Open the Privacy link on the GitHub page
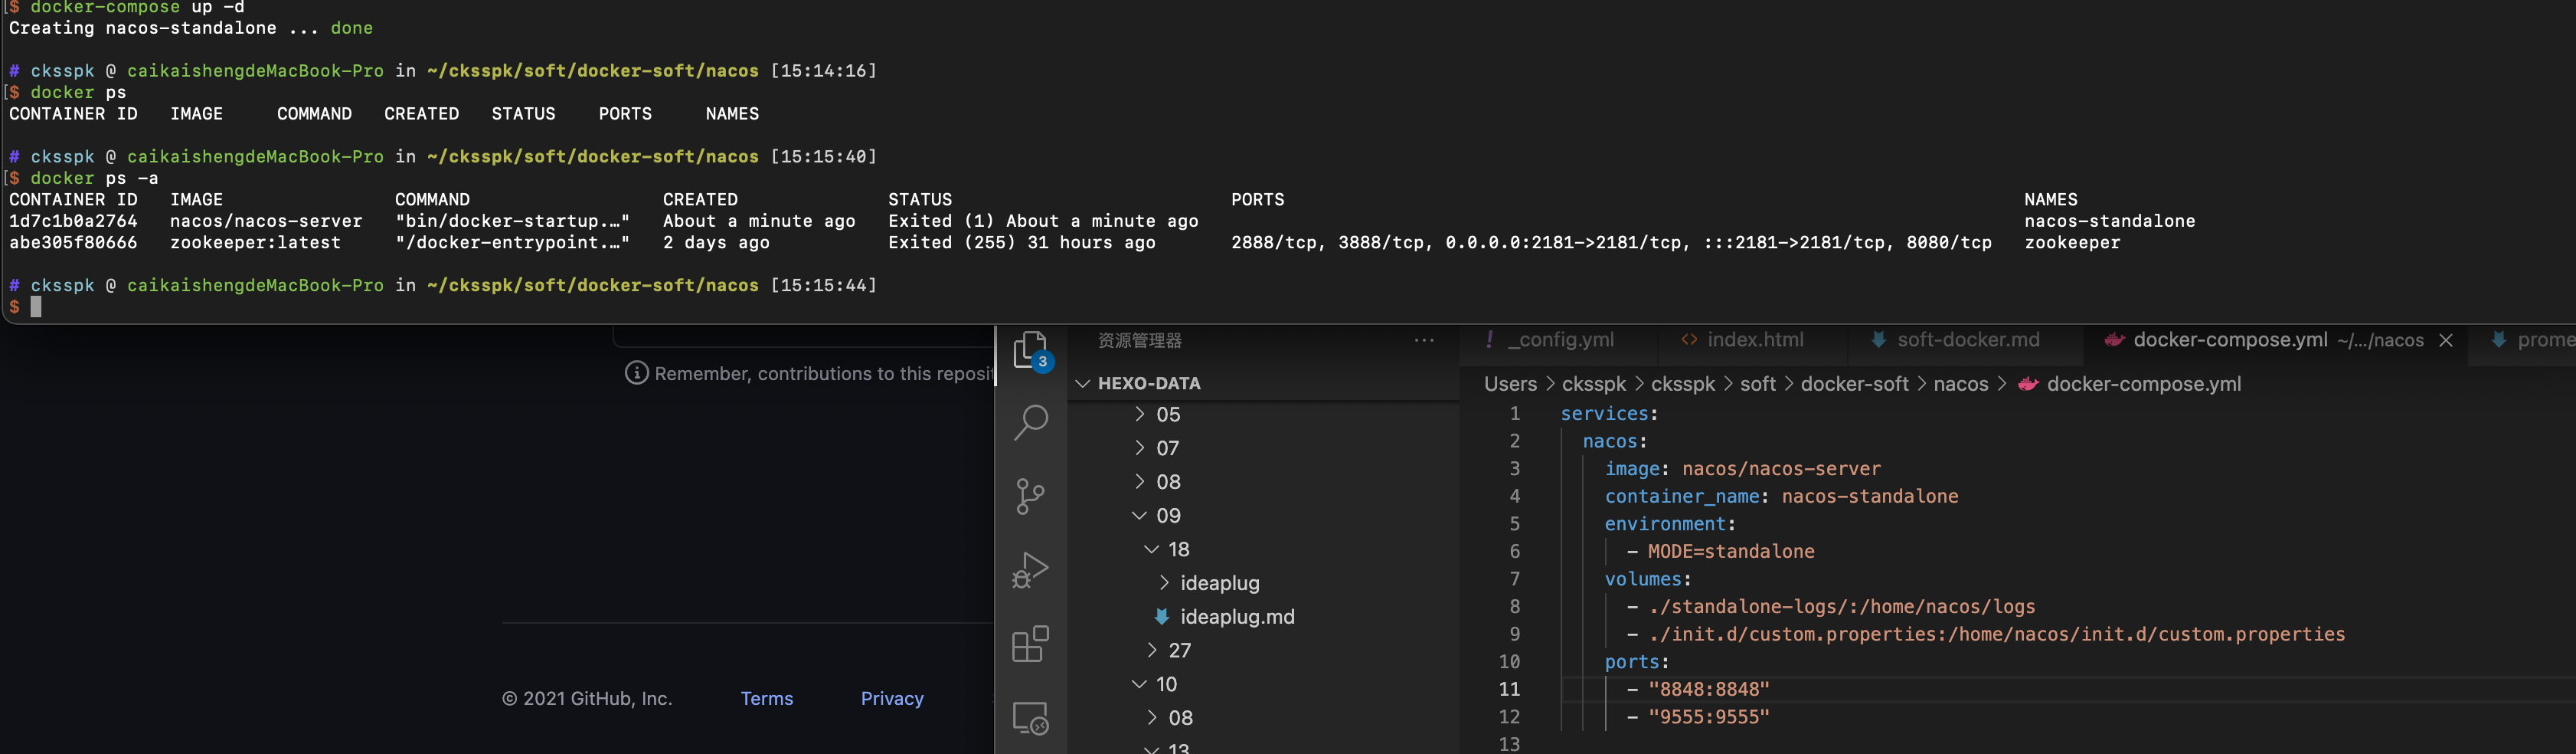This screenshot has height=754, width=2576. click(891, 698)
